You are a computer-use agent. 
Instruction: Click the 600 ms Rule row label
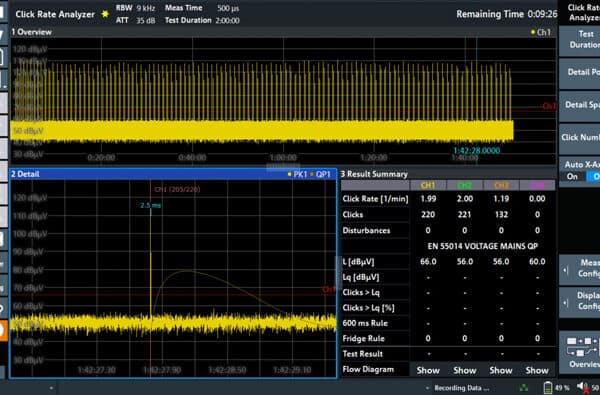[365, 323]
